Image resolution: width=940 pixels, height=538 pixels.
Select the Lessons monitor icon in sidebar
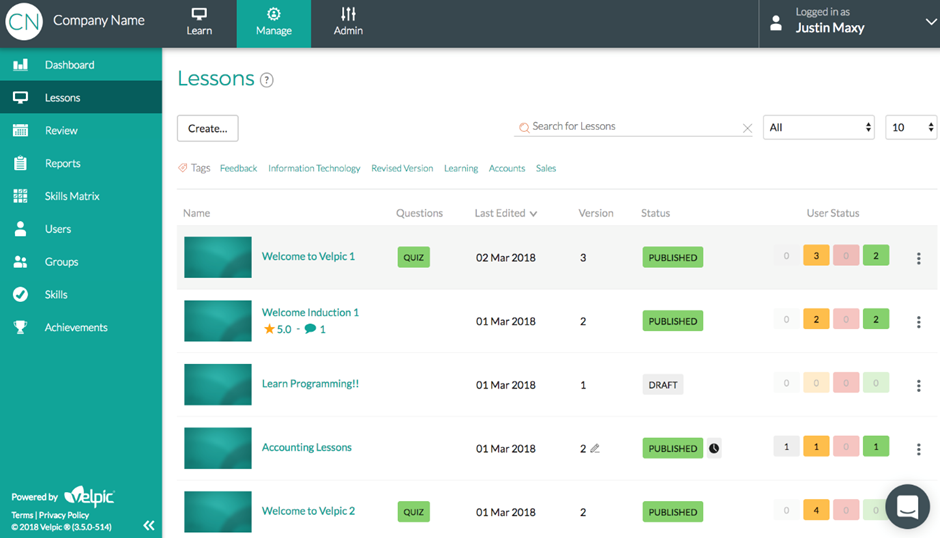click(x=20, y=97)
